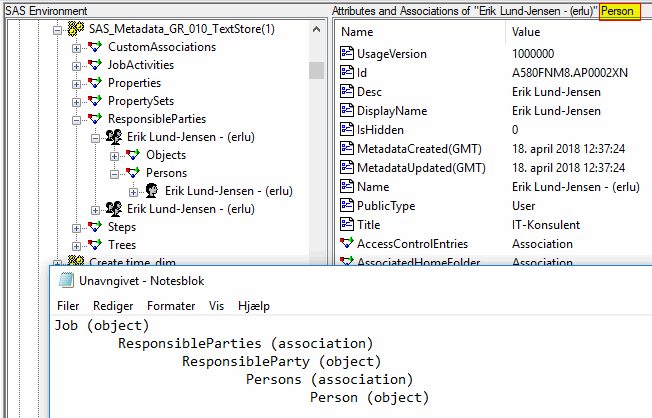Expand the Objects association node
652x418 pixels.
pos(114,155)
